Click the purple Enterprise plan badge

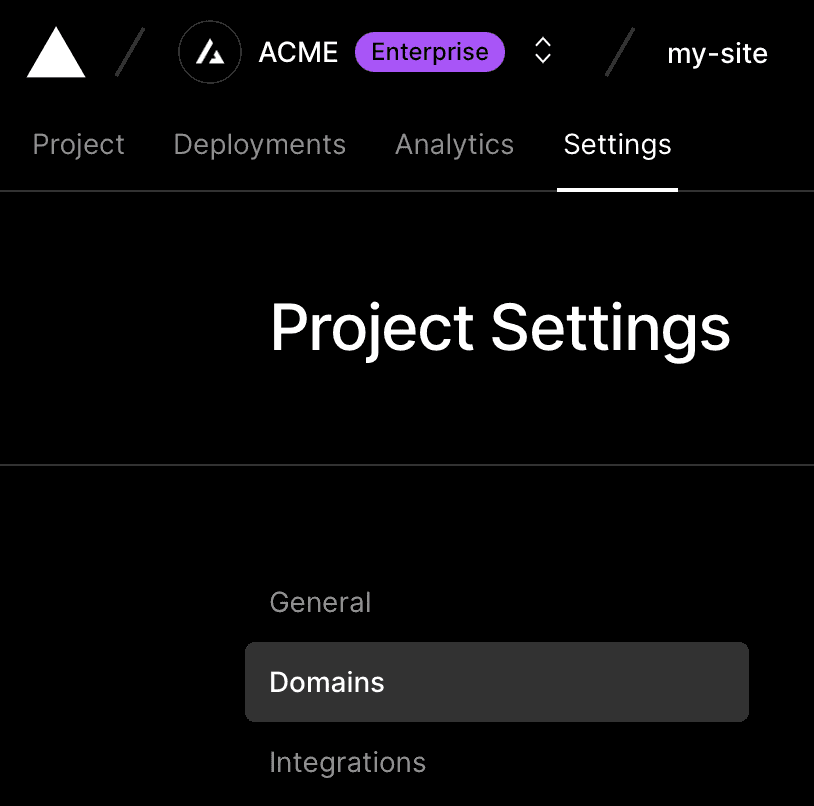point(430,51)
